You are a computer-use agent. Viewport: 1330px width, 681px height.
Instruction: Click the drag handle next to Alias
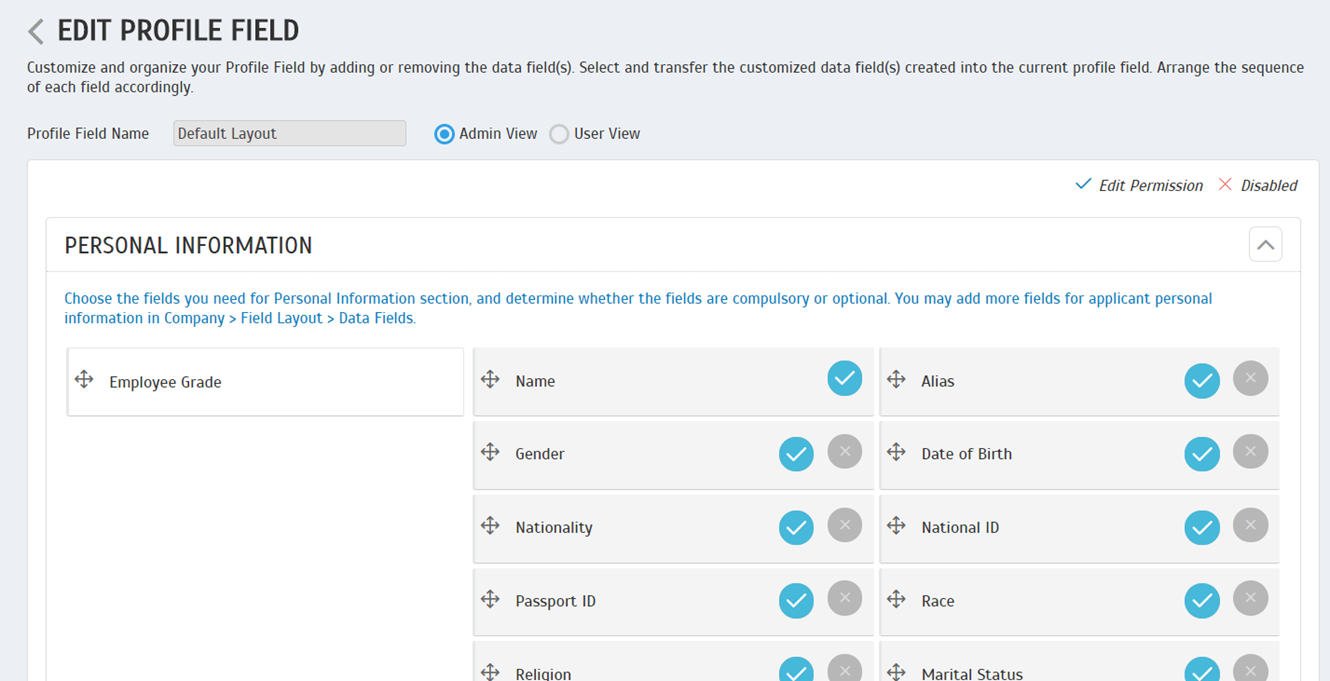[x=896, y=380]
